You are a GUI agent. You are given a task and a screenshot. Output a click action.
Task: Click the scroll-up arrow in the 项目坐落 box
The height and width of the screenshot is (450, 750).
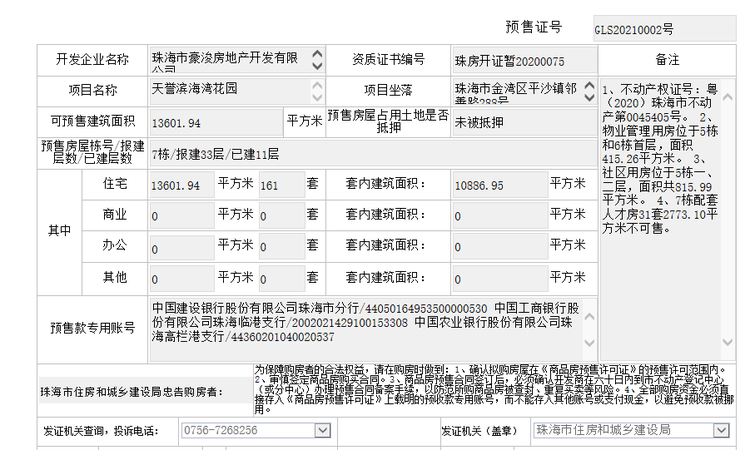pos(590,86)
